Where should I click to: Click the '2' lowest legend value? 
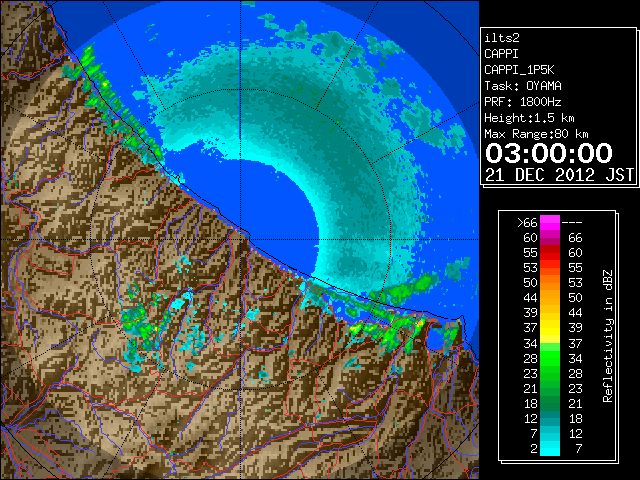click(534, 449)
